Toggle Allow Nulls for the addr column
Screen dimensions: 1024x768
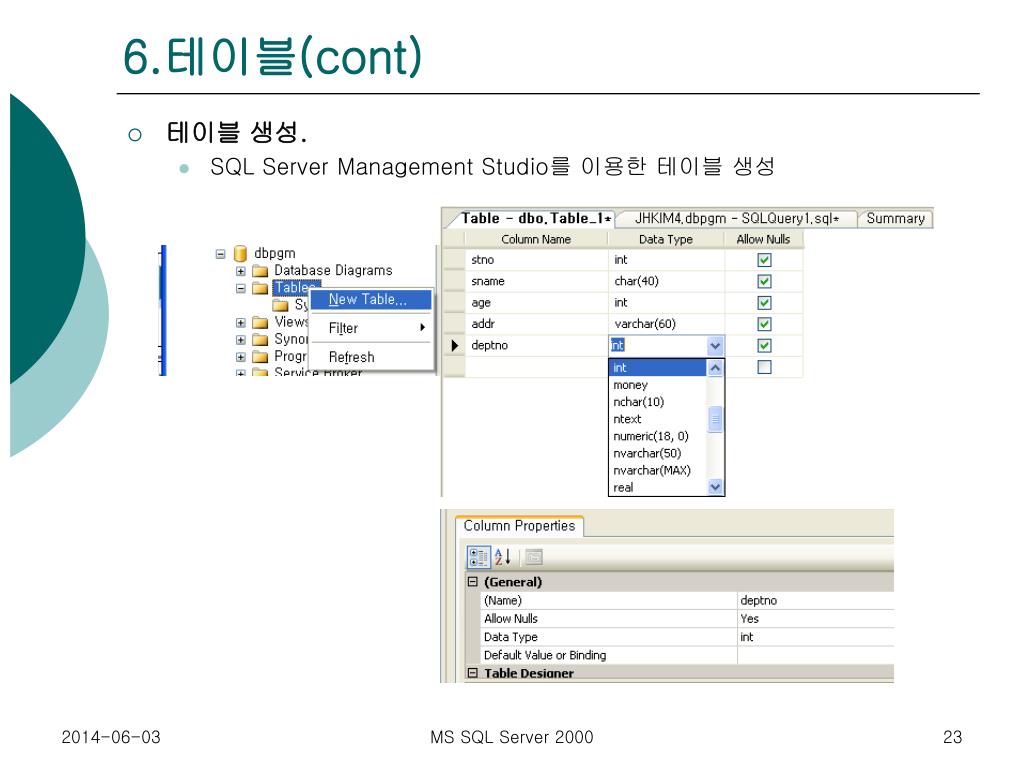coord(764,324)
